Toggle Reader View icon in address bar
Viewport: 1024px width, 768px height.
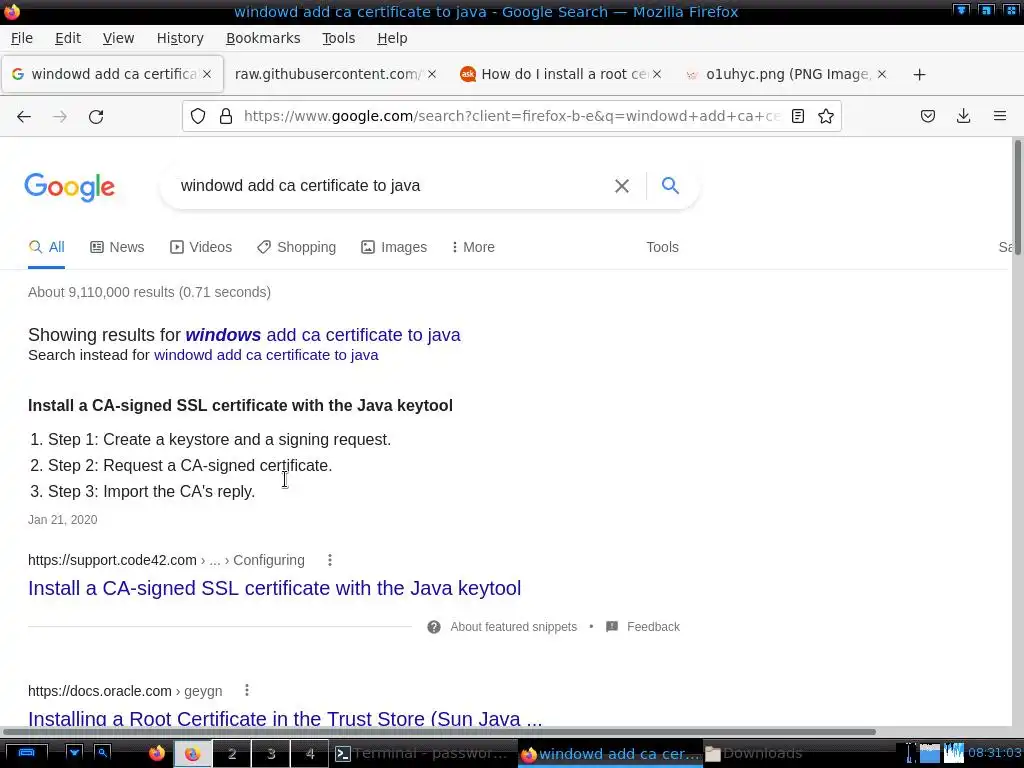coord(797,116)
